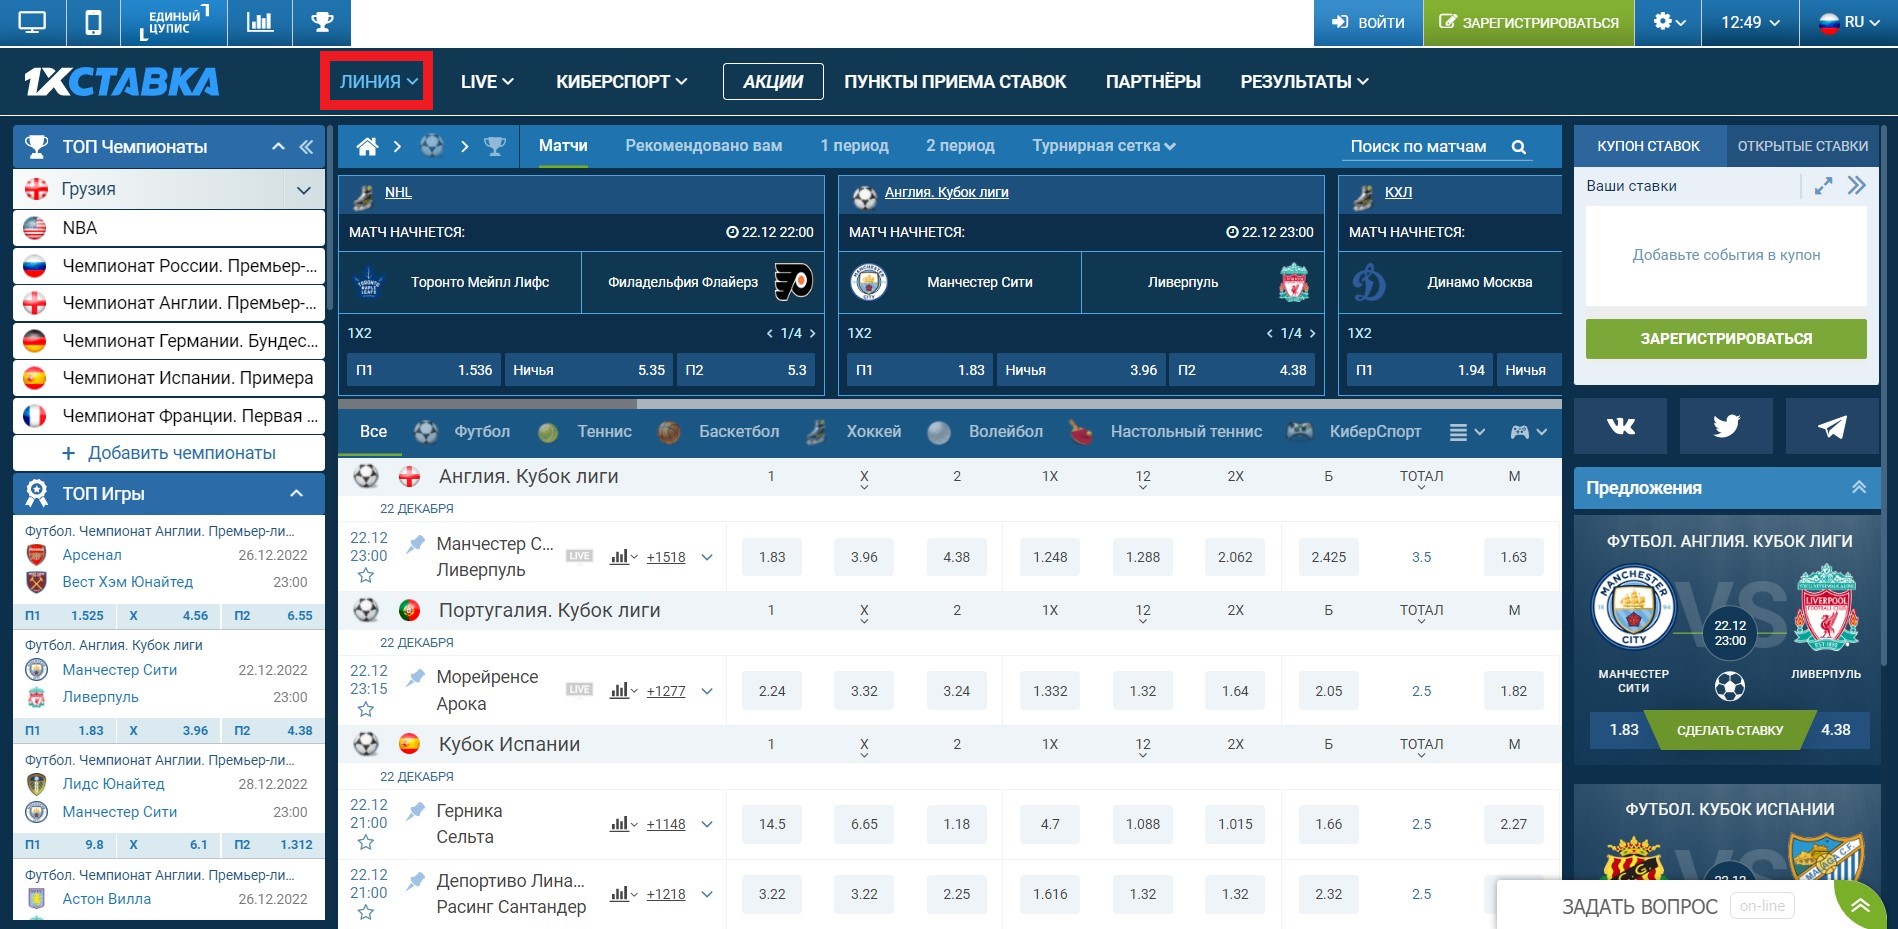Click Добавить чемпионаты link
1898x929 pixels.
[x=169, y=453]
